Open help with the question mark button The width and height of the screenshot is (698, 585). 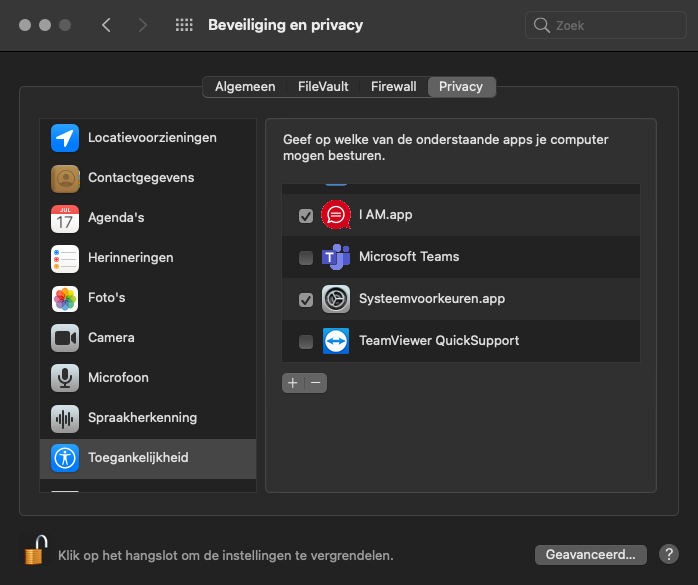669,554
